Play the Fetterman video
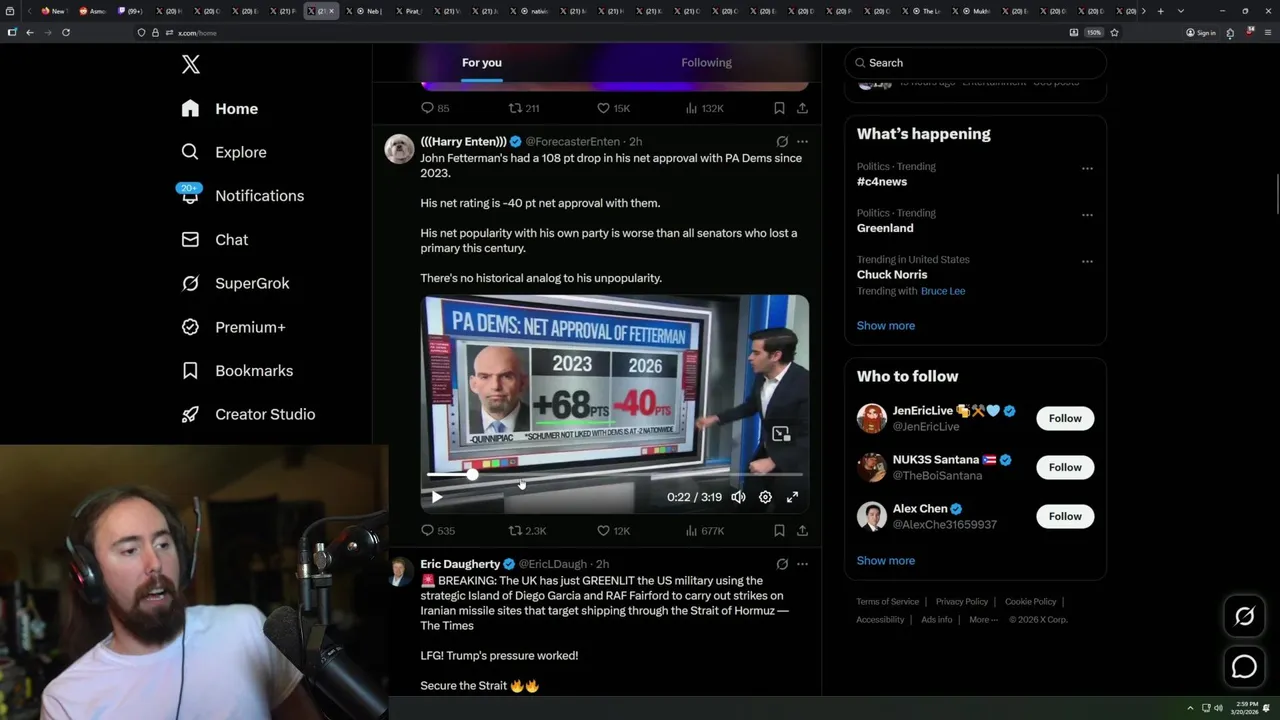This screenshot has width=1280, height=720. 437,497
